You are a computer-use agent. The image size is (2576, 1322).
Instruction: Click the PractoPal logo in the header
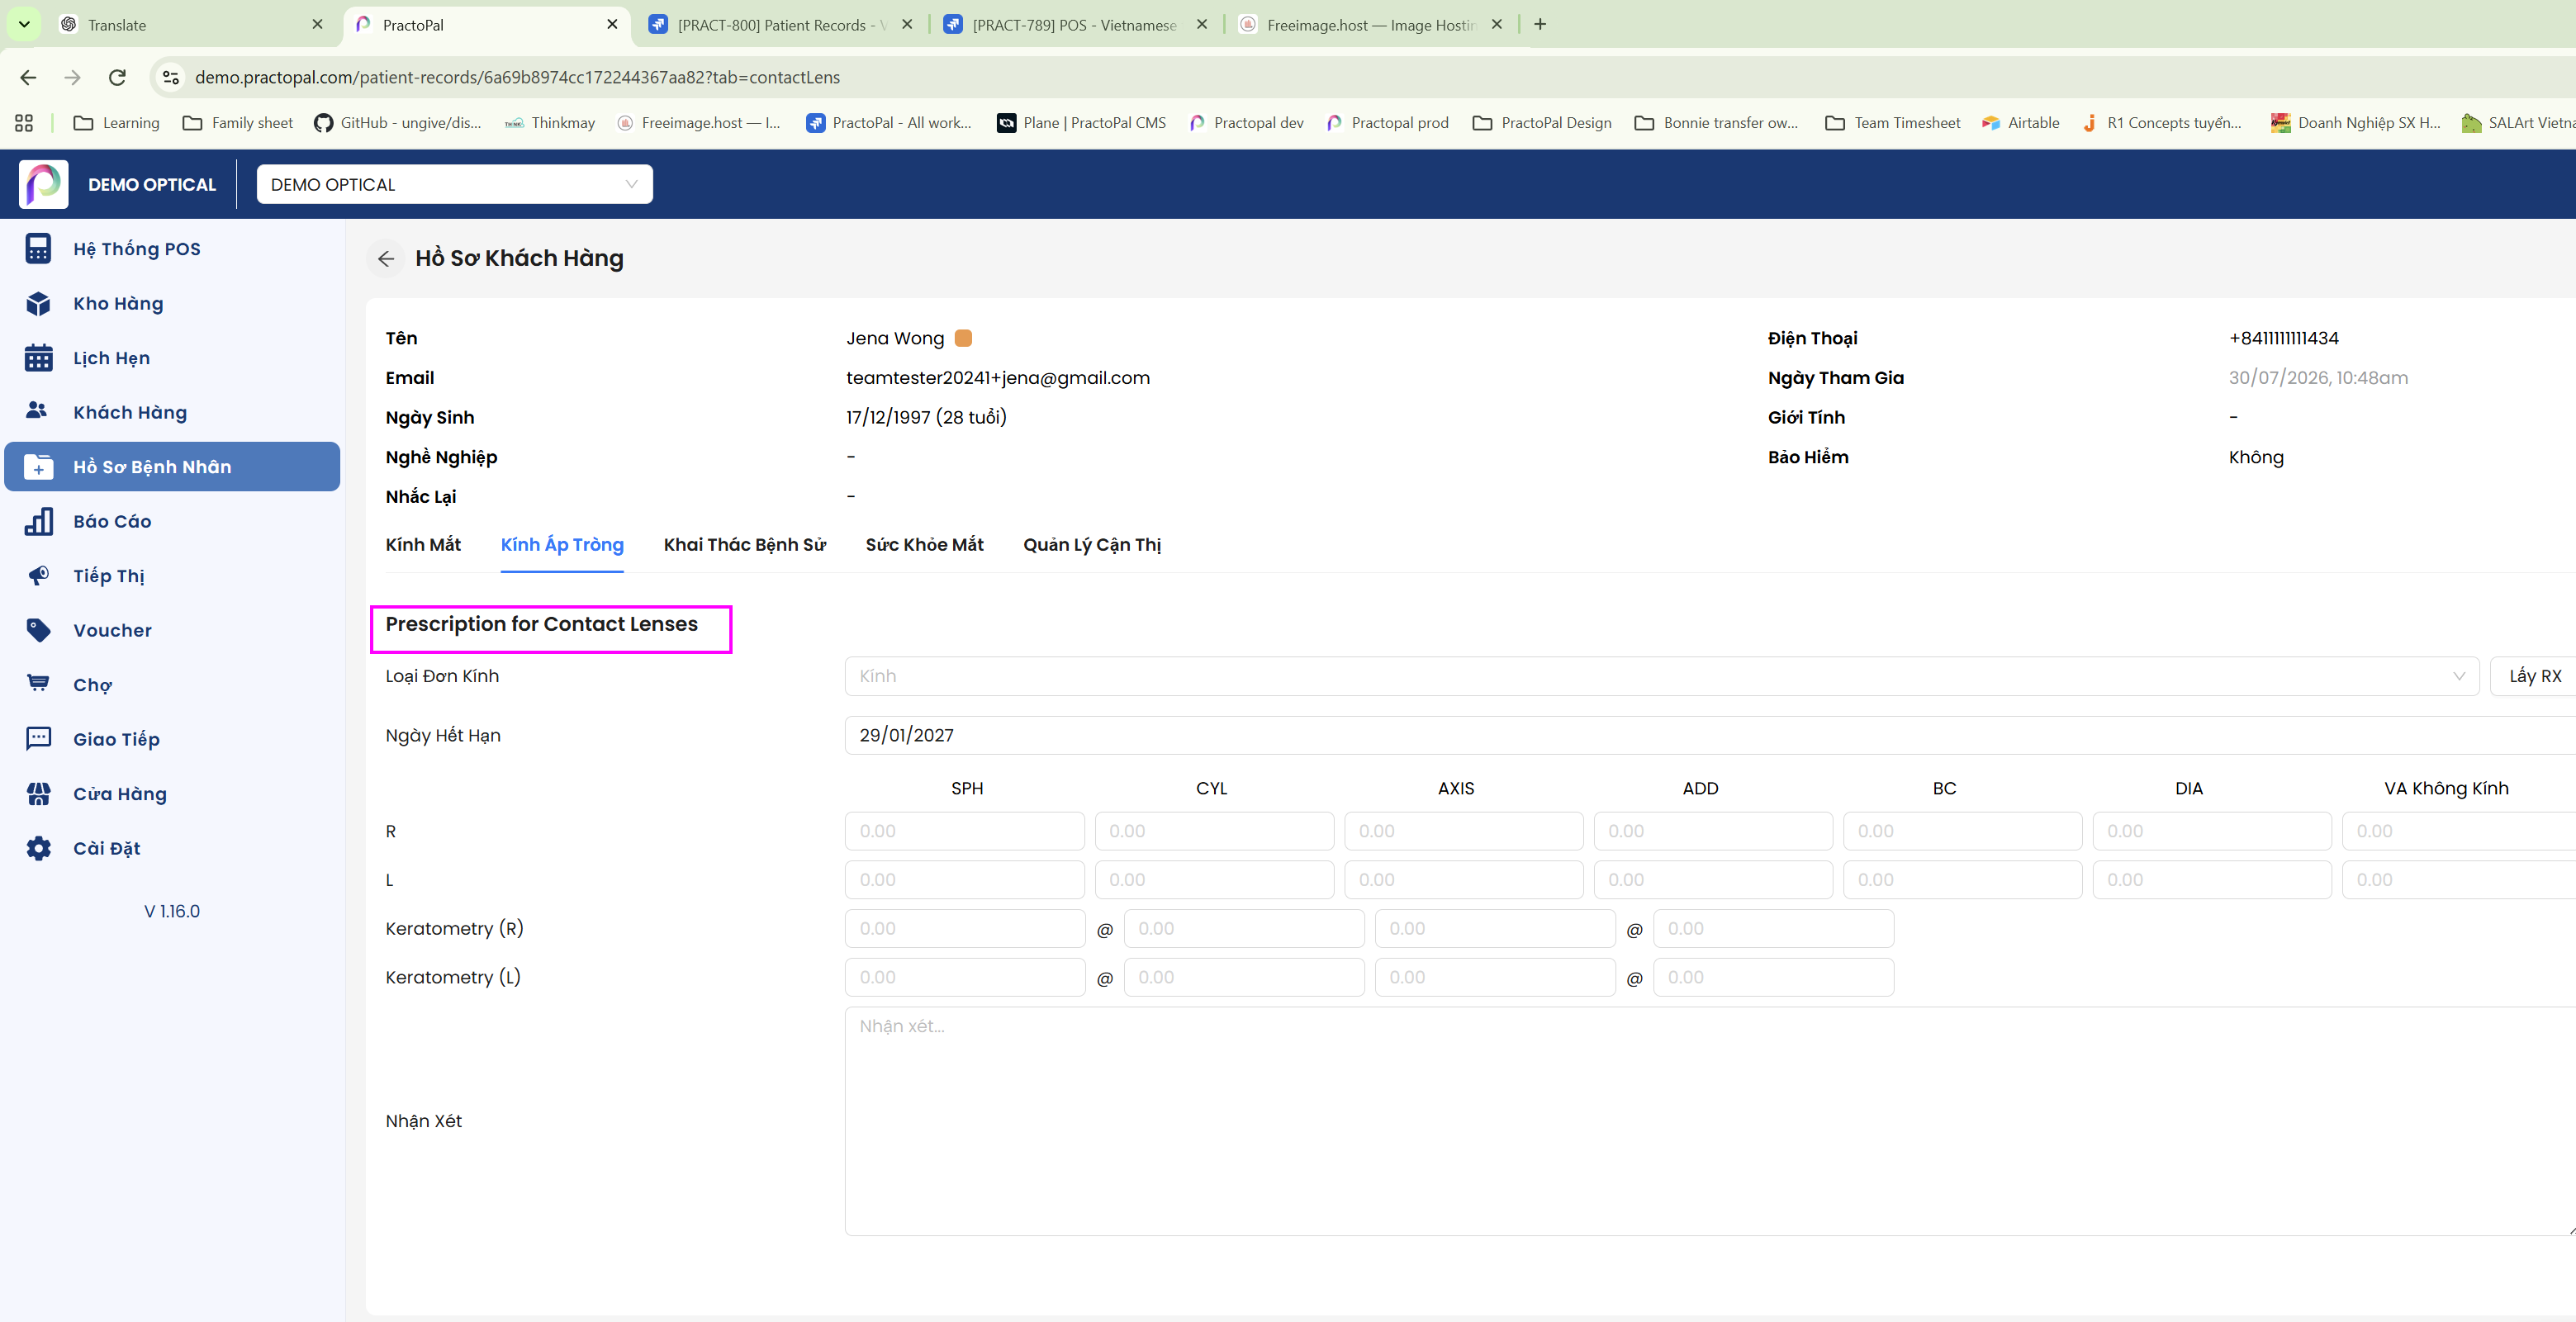[x=43, y=184]
